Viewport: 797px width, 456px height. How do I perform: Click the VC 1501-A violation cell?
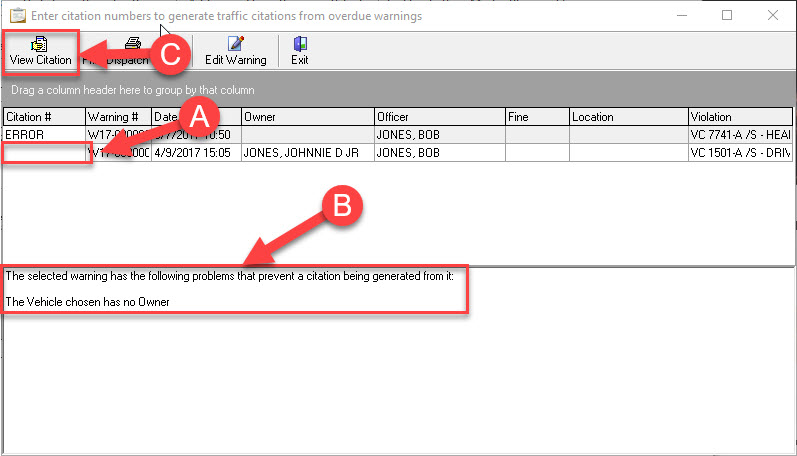point(739,153)
